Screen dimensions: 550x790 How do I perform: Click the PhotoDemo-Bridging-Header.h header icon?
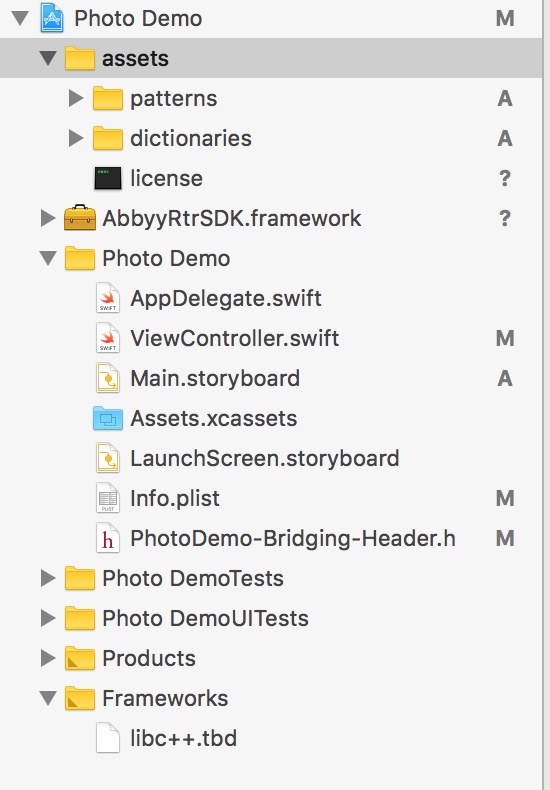pyautogui.click(x=108, y=538)
